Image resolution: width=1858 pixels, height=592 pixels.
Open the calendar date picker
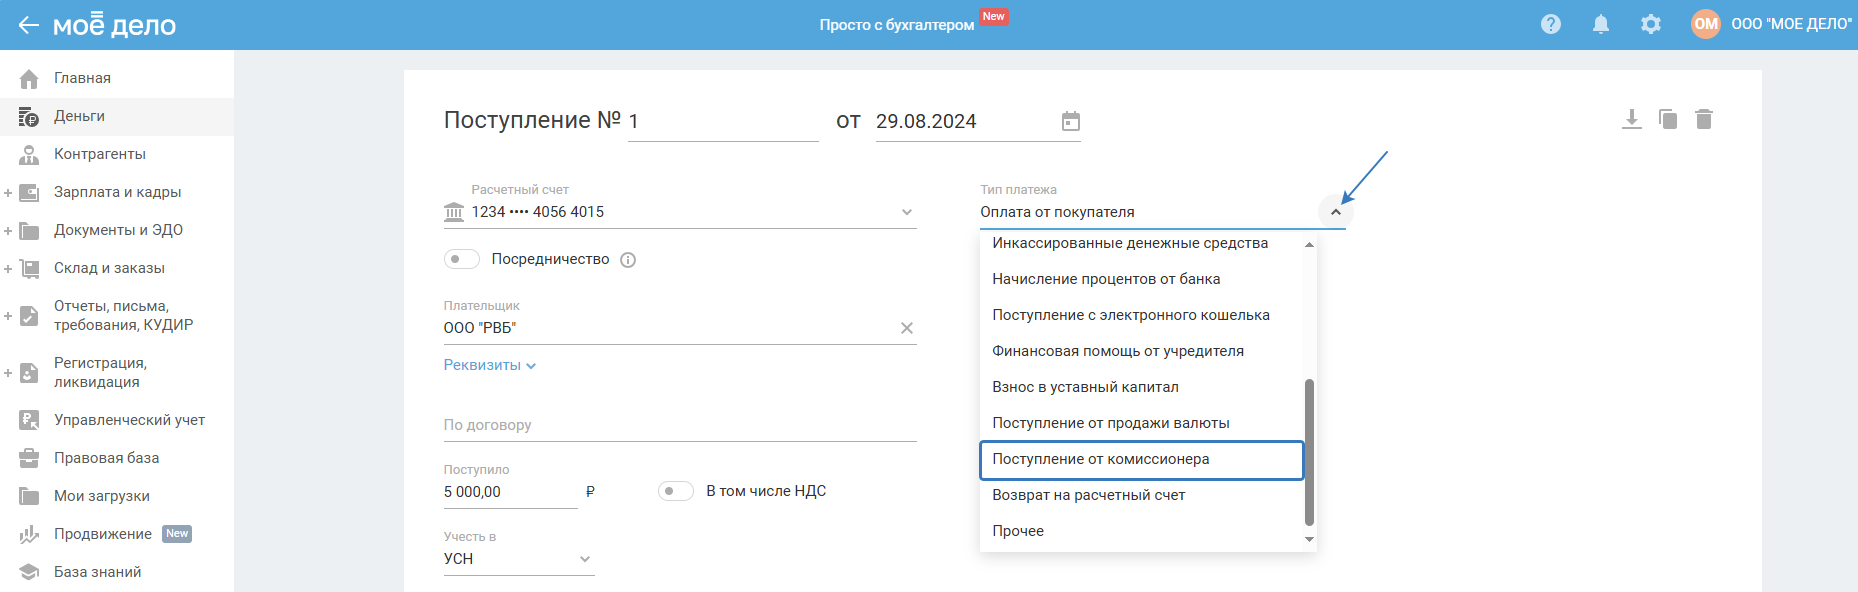[x=1070, y=121]
